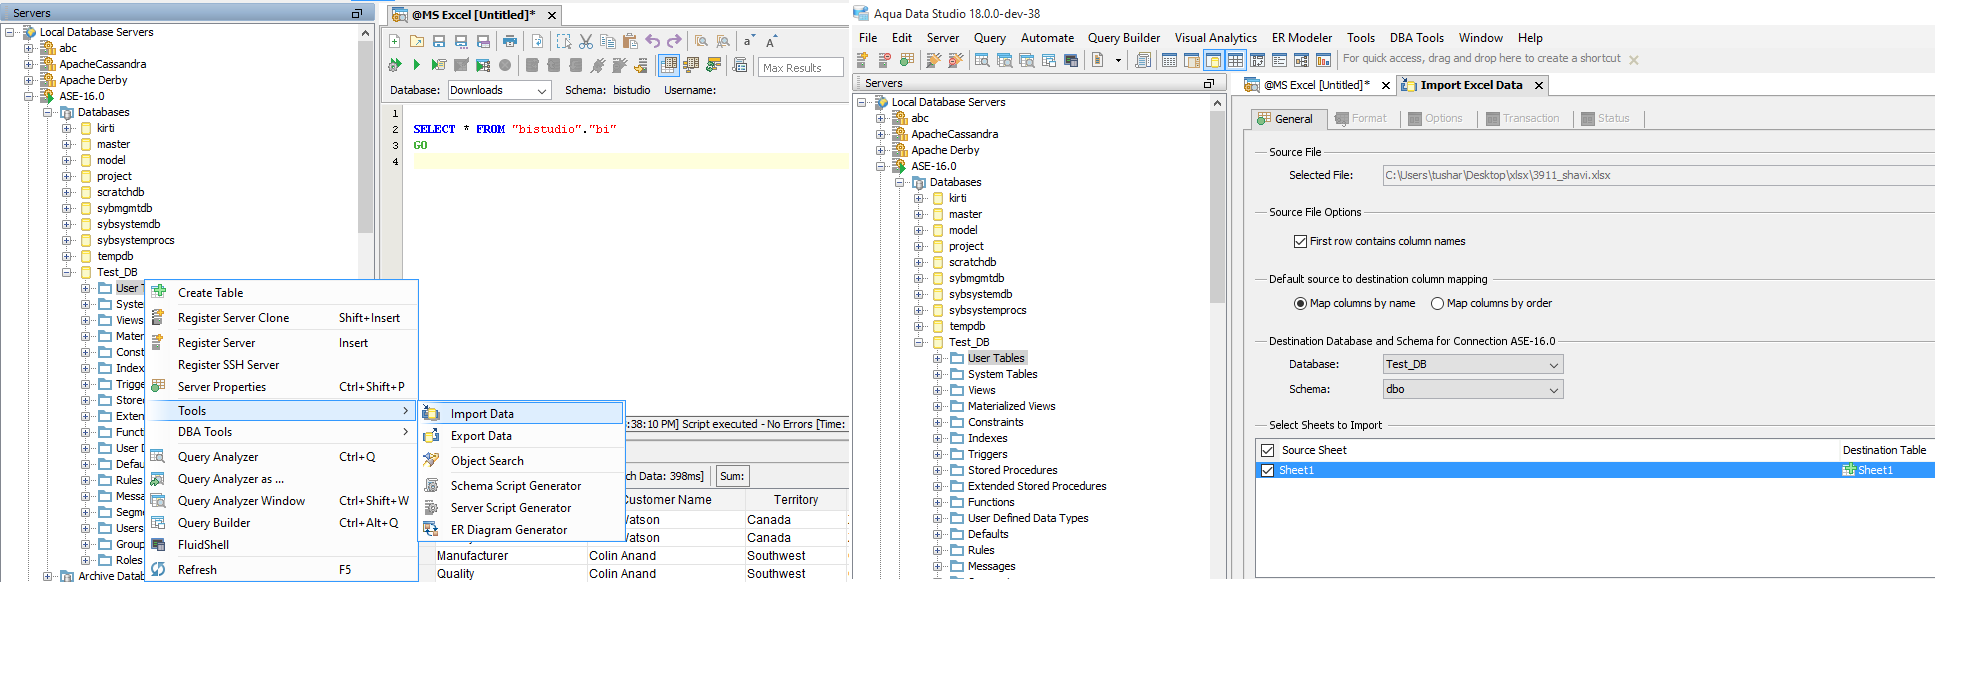Select the Map columns by order radio button
Viewport: 1964px width, 682px height.
tap(1437, 303)
